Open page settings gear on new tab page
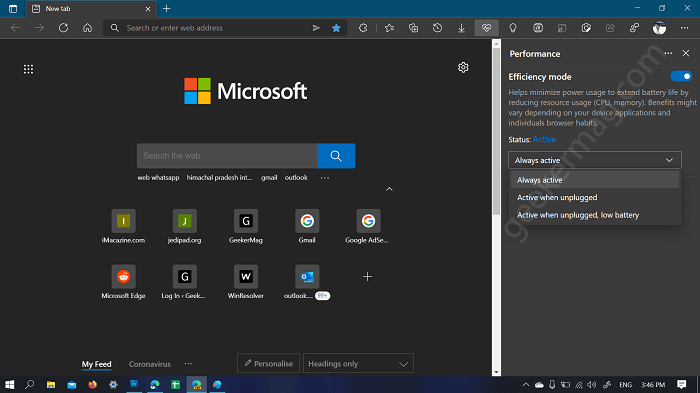The width and height of the screenshot is (700, 393). point(463,67)
